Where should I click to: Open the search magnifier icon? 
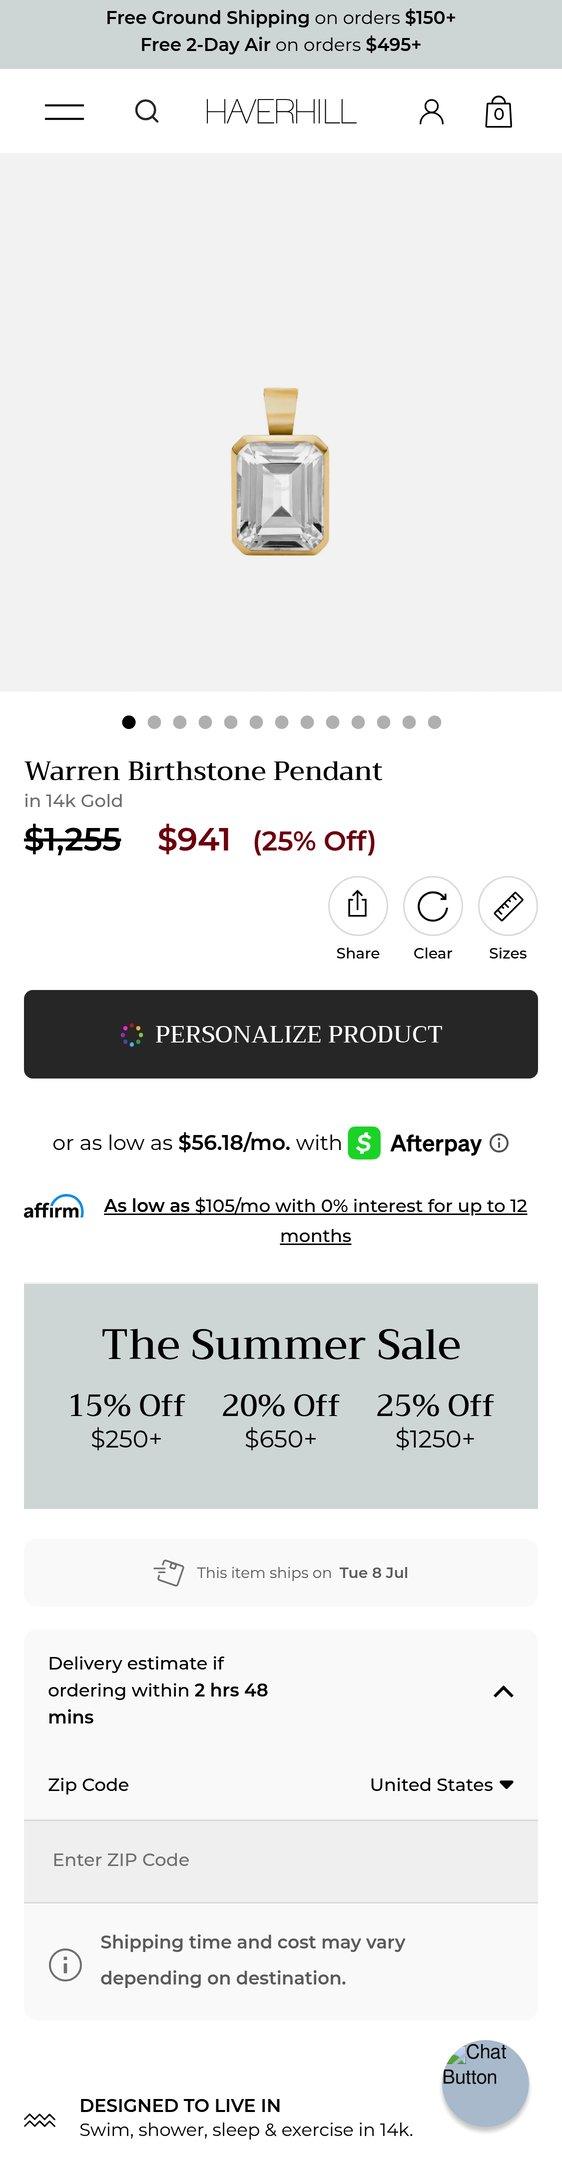147,111
